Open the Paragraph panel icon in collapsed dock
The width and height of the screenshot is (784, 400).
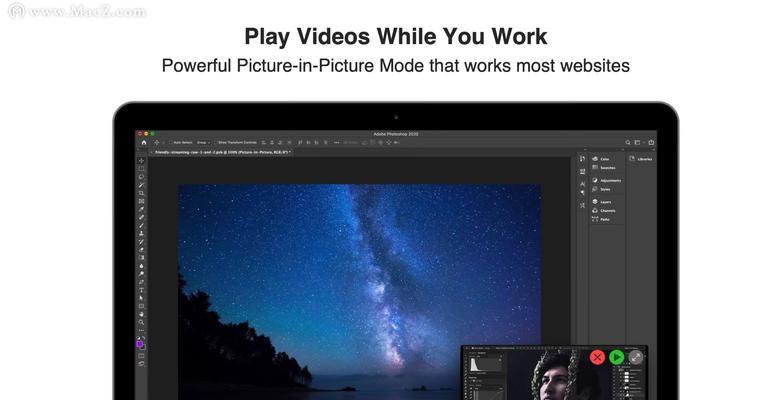582,192
